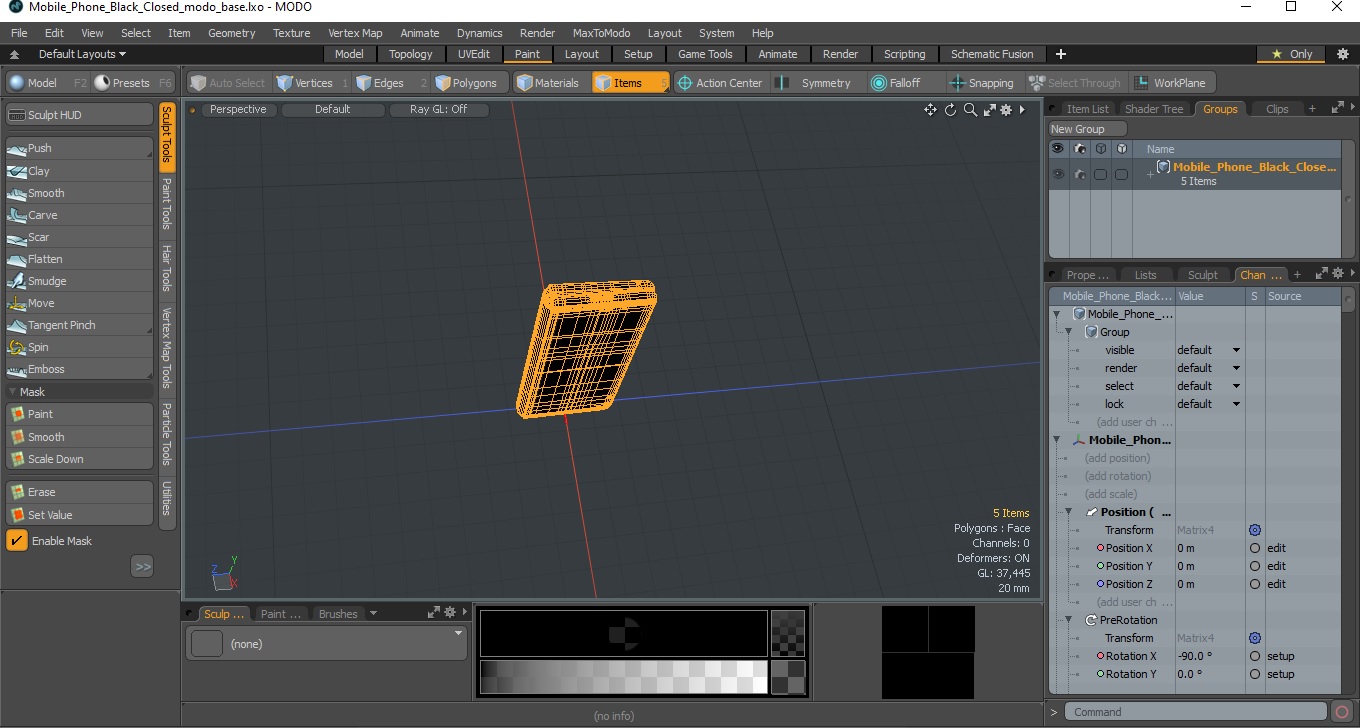Click the Perspective view button

pos(238,110)
